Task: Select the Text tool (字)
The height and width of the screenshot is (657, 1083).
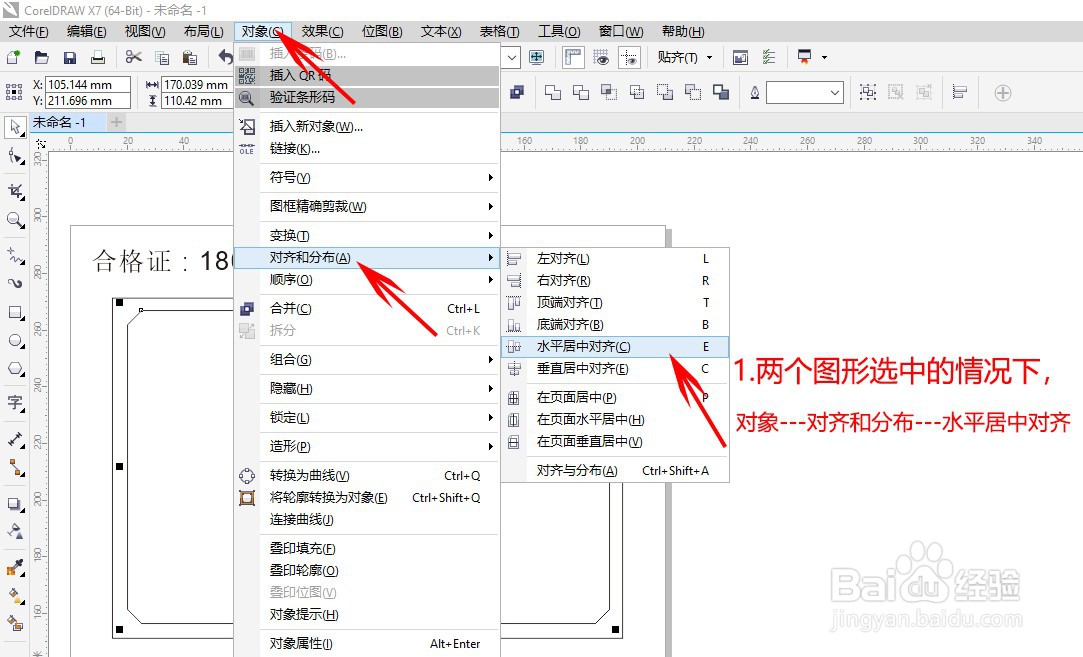Action: pyautogui.click(x=15, y=403)
